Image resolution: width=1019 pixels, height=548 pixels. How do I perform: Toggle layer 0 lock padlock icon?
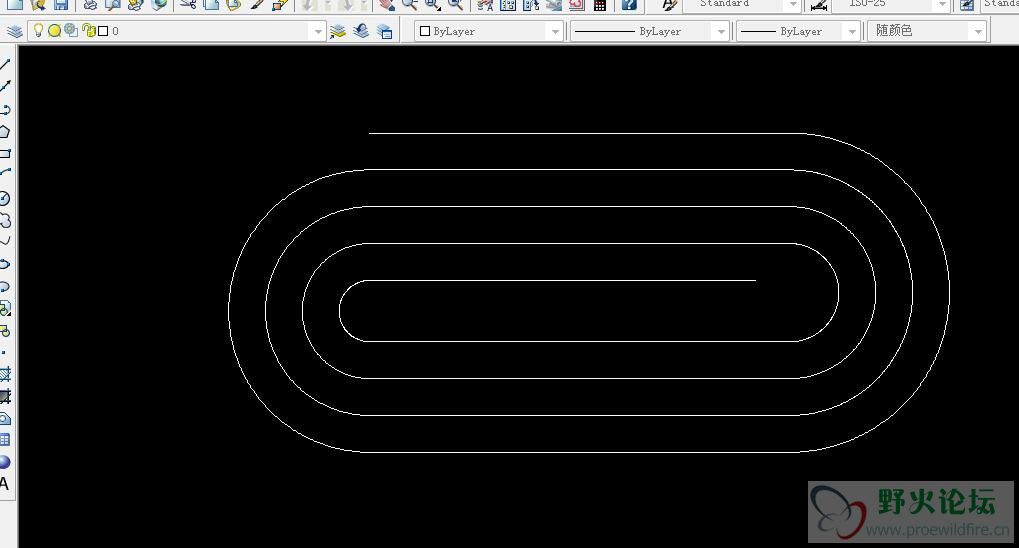click(89, 31)
